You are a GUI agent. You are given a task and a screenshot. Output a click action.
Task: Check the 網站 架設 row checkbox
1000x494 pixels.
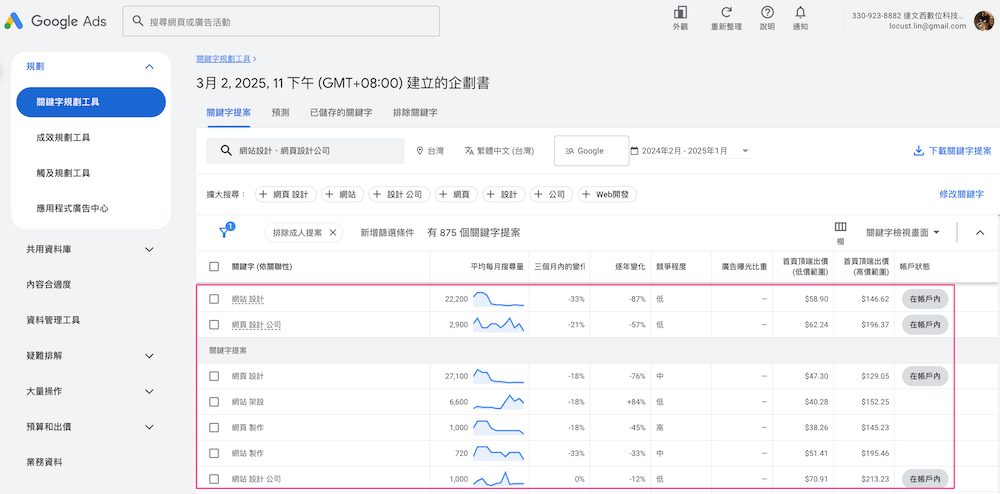pos(214,402)
